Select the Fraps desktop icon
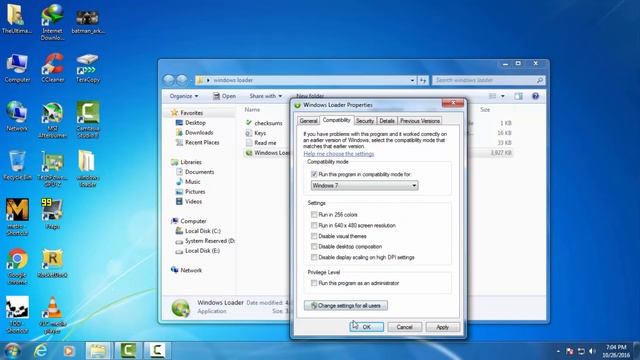Image resolution: width=640 pixels, height=360 pixels. click(52, 214)
